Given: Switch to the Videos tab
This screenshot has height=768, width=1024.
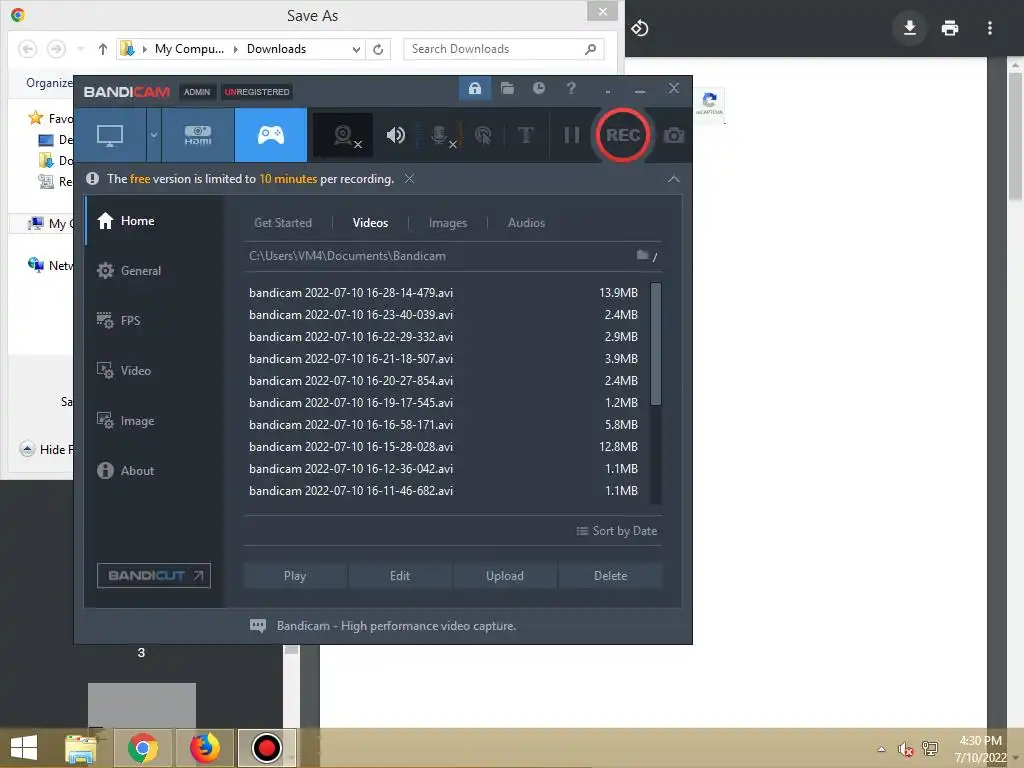Looking at the screenshot, I should [370, 223].
